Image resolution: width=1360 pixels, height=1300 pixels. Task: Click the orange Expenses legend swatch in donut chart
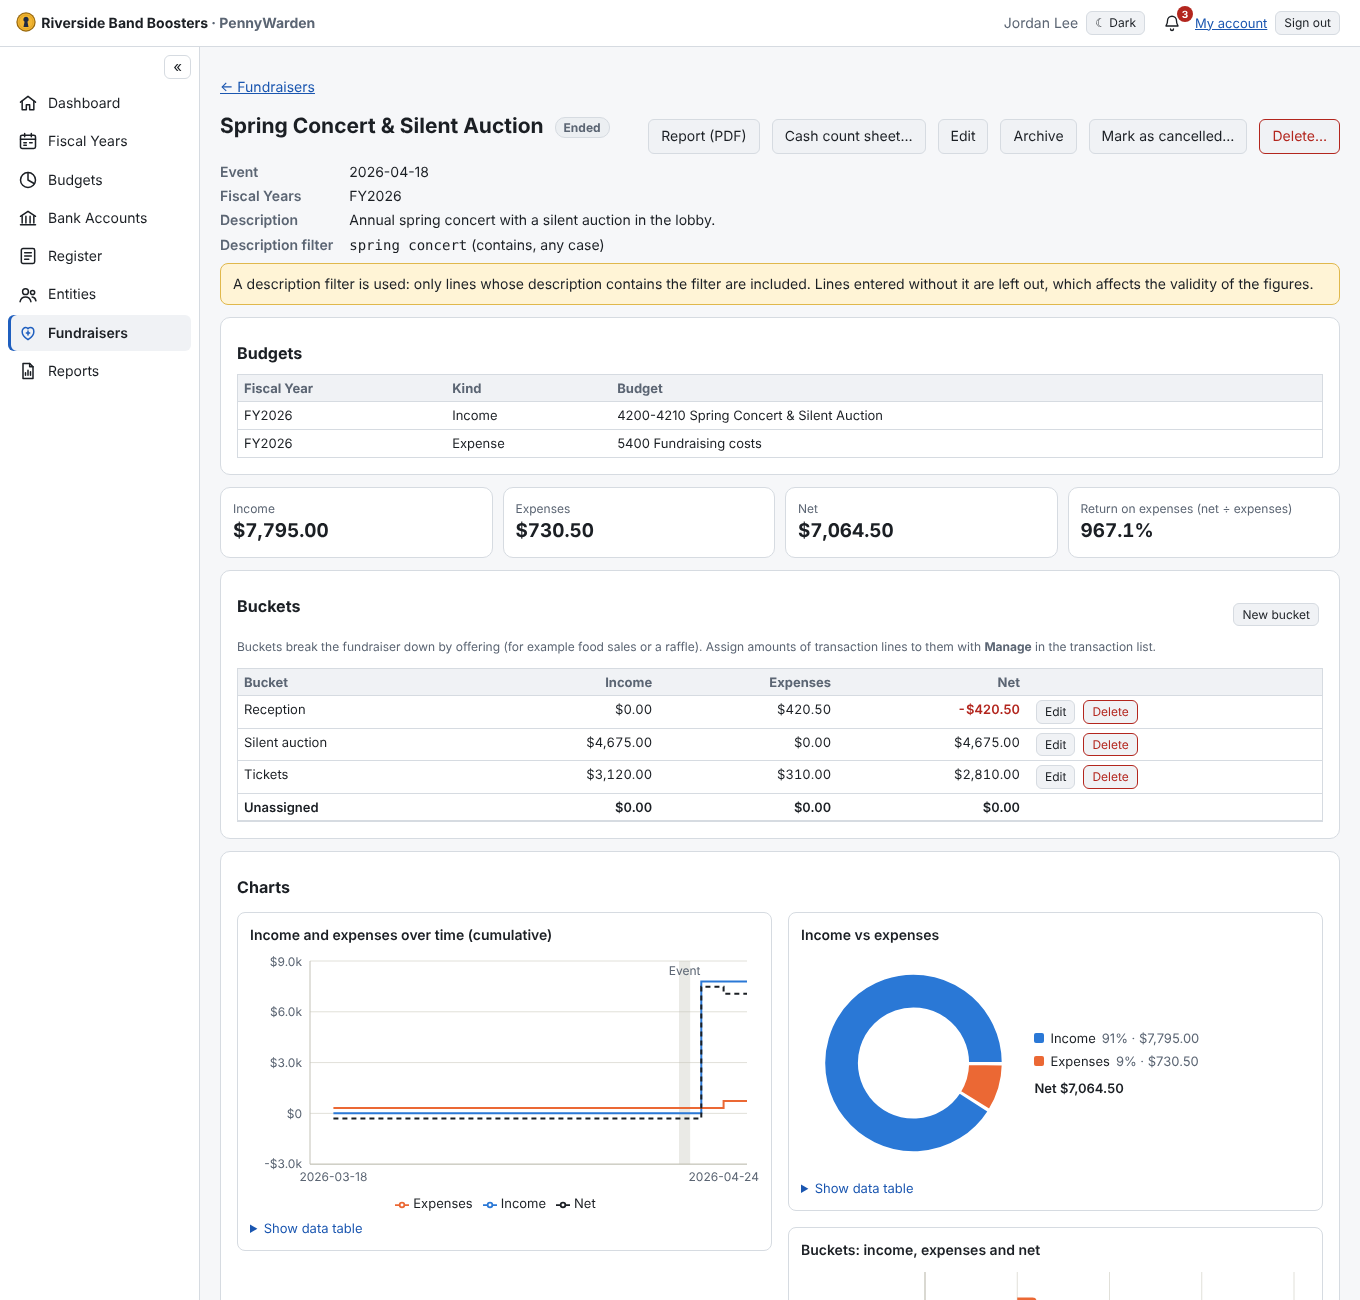click(x=1039, y=1061)
